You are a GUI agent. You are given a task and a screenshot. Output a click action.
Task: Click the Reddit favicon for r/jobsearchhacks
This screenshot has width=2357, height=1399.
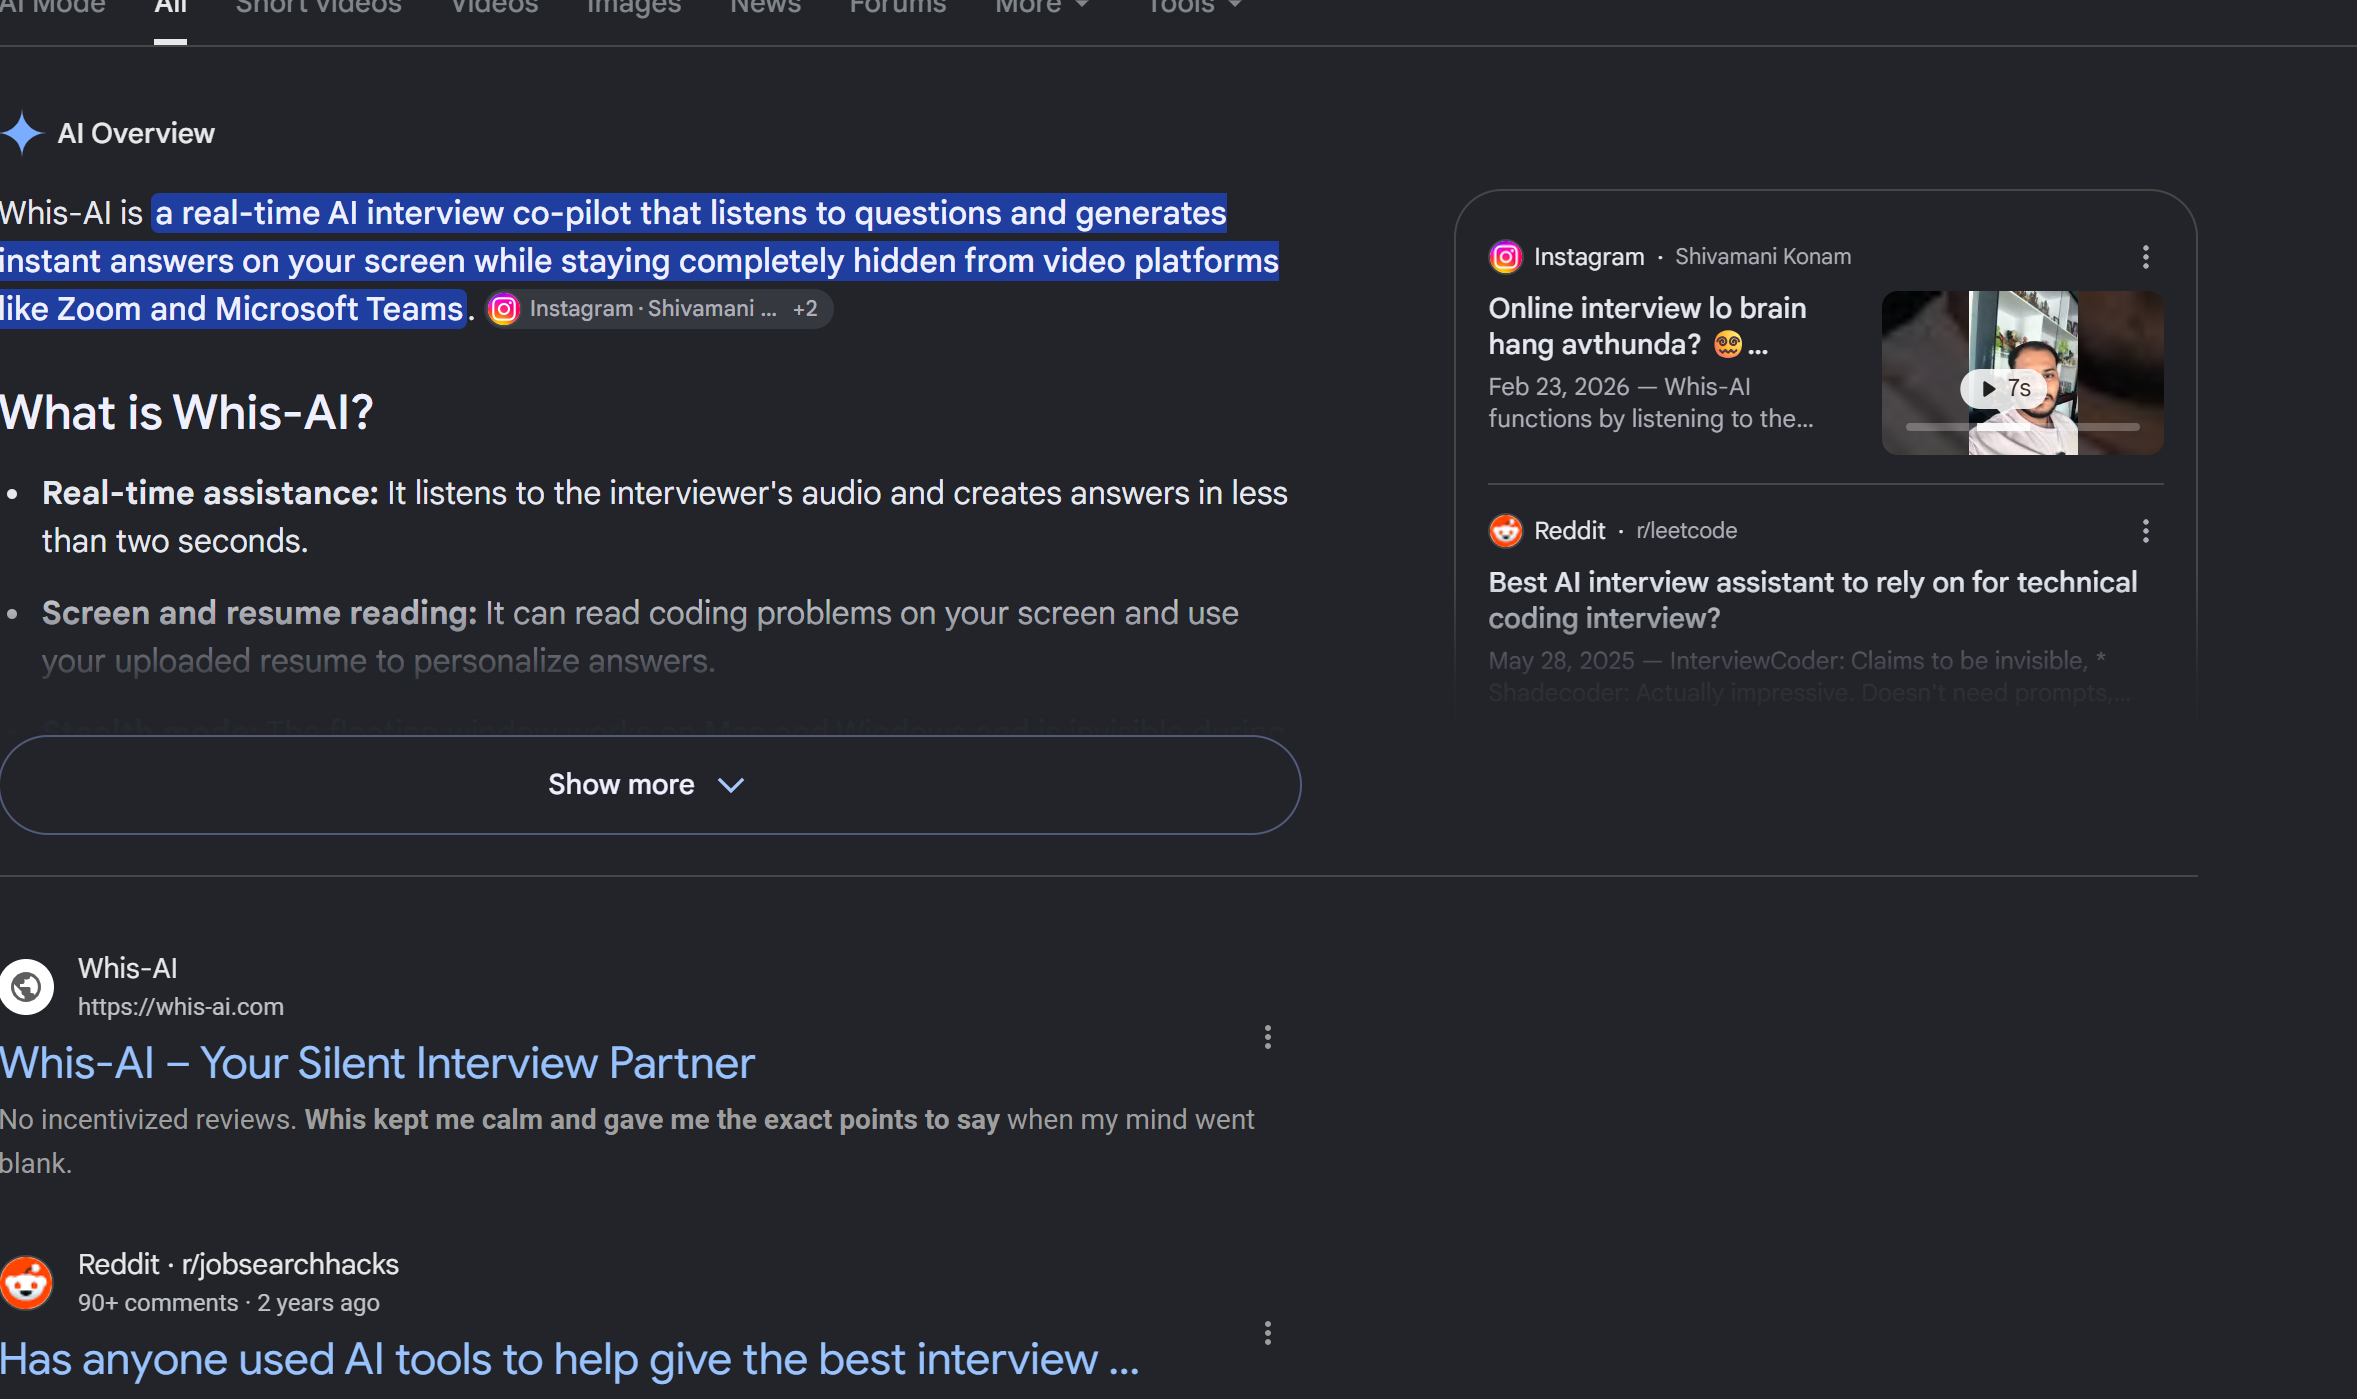(27, 1283)
